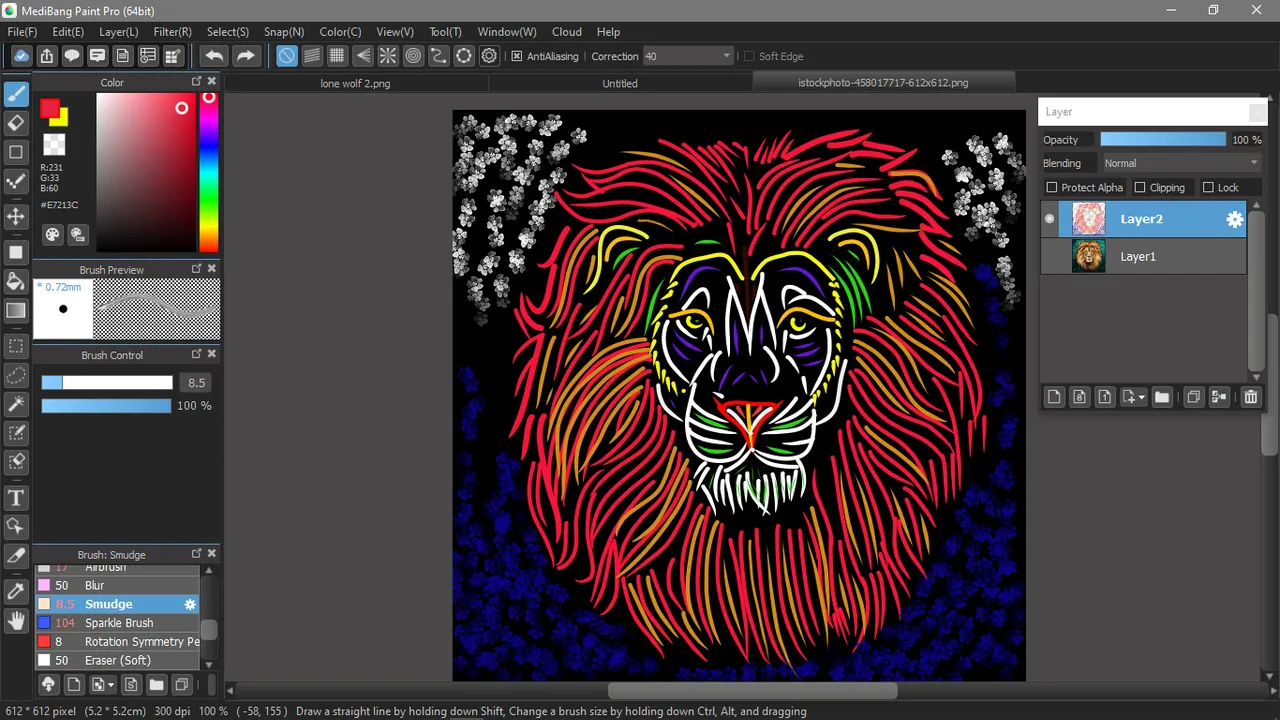
Task: Select the transparent color swatch
Action: tap(54, 145)
